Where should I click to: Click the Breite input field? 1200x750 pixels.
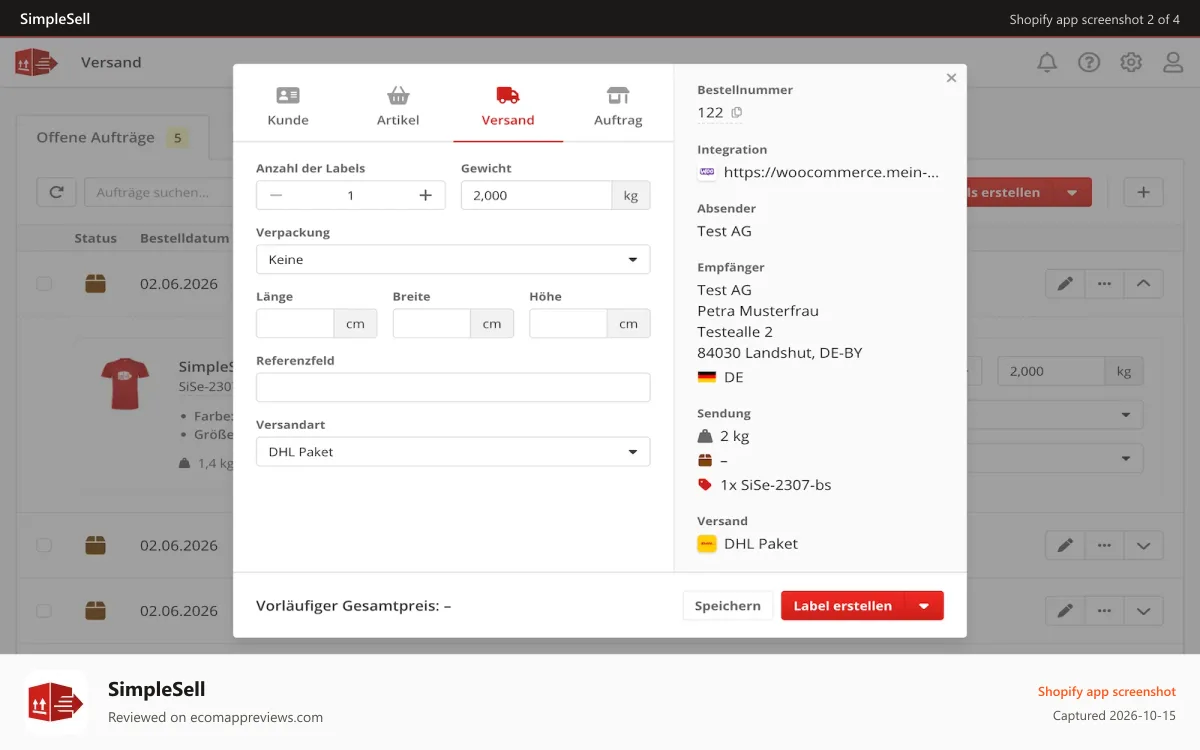(432, 323)
